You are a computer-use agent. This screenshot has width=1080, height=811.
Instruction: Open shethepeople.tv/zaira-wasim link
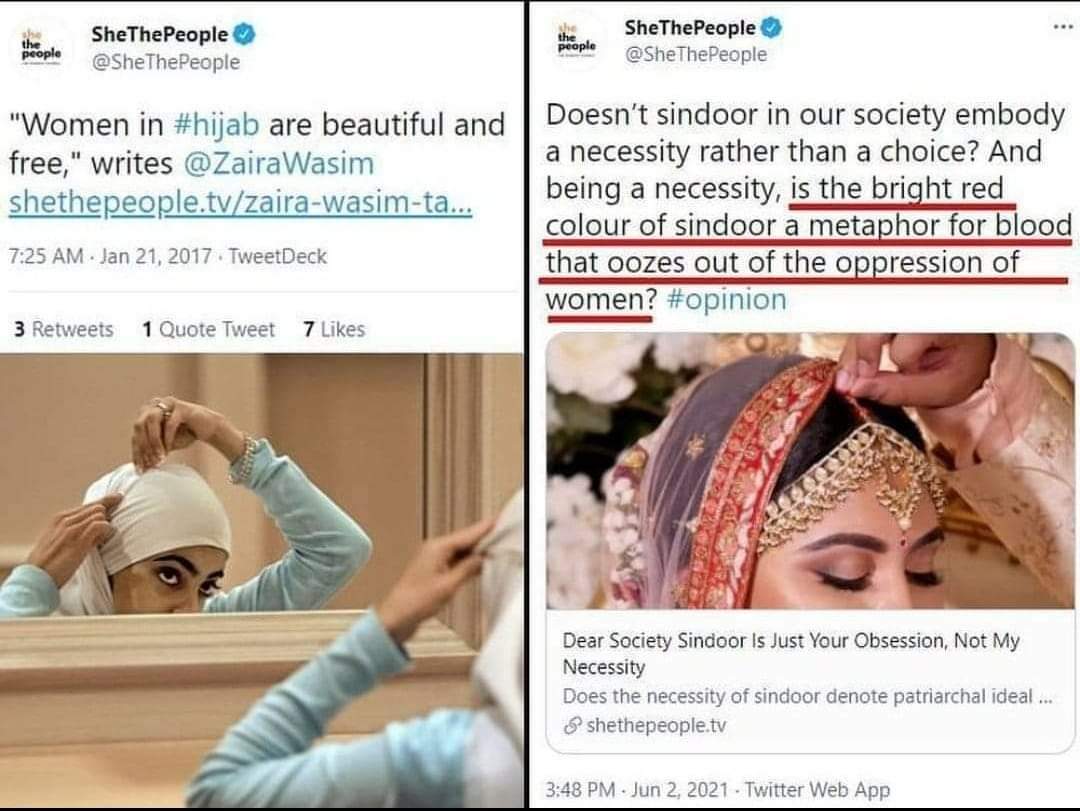[x=240, y=202]
